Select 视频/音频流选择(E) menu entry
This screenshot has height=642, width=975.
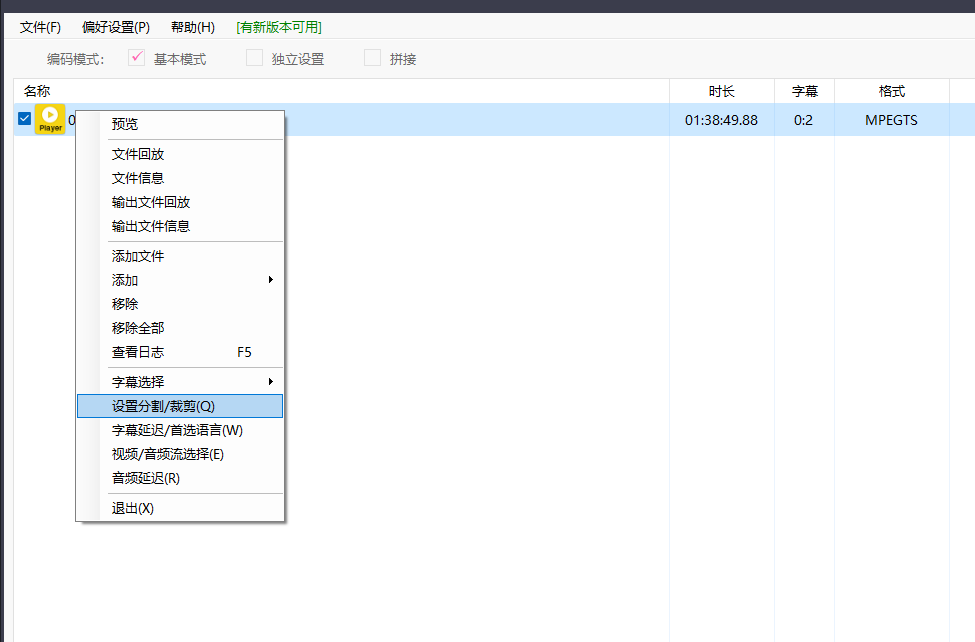180,454
